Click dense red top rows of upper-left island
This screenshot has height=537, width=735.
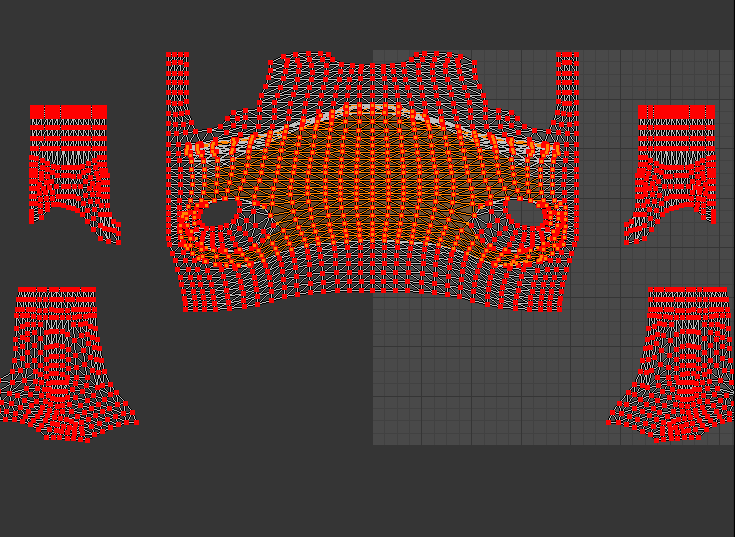(x=68, y=113)
